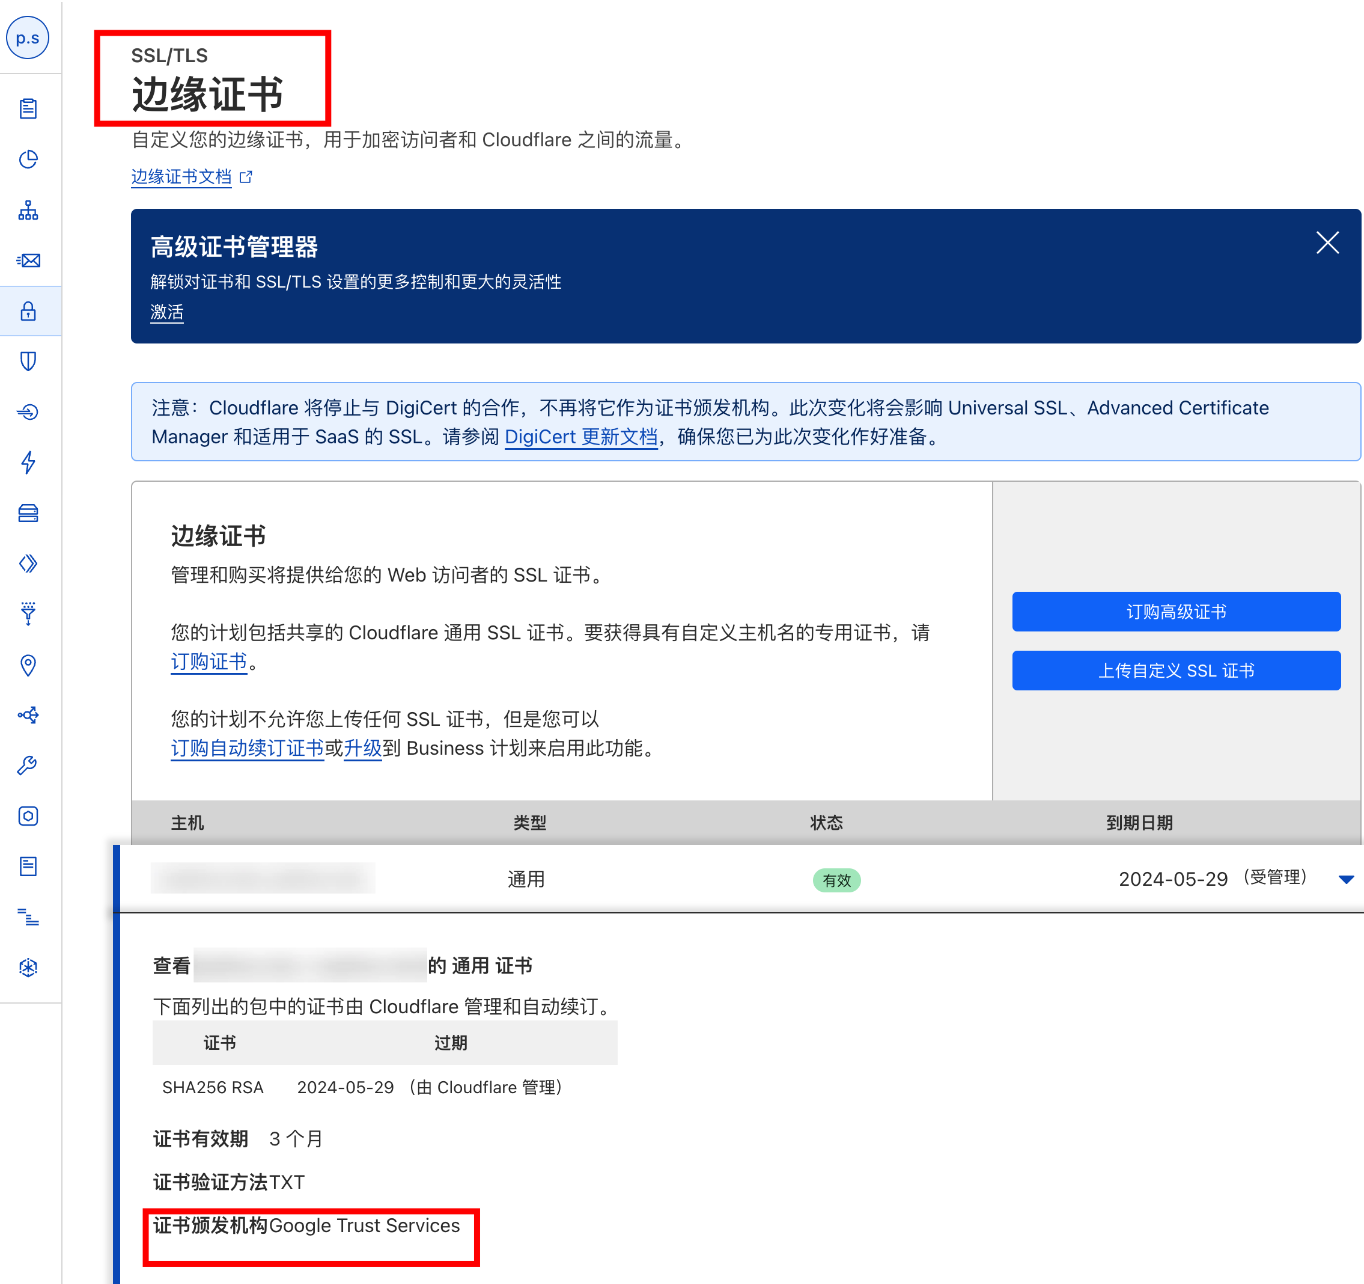The width and height of the screenshot is (1364, 1284).
Task: Click the 证书 column header in details table
Action: (x=220, y=1043)
